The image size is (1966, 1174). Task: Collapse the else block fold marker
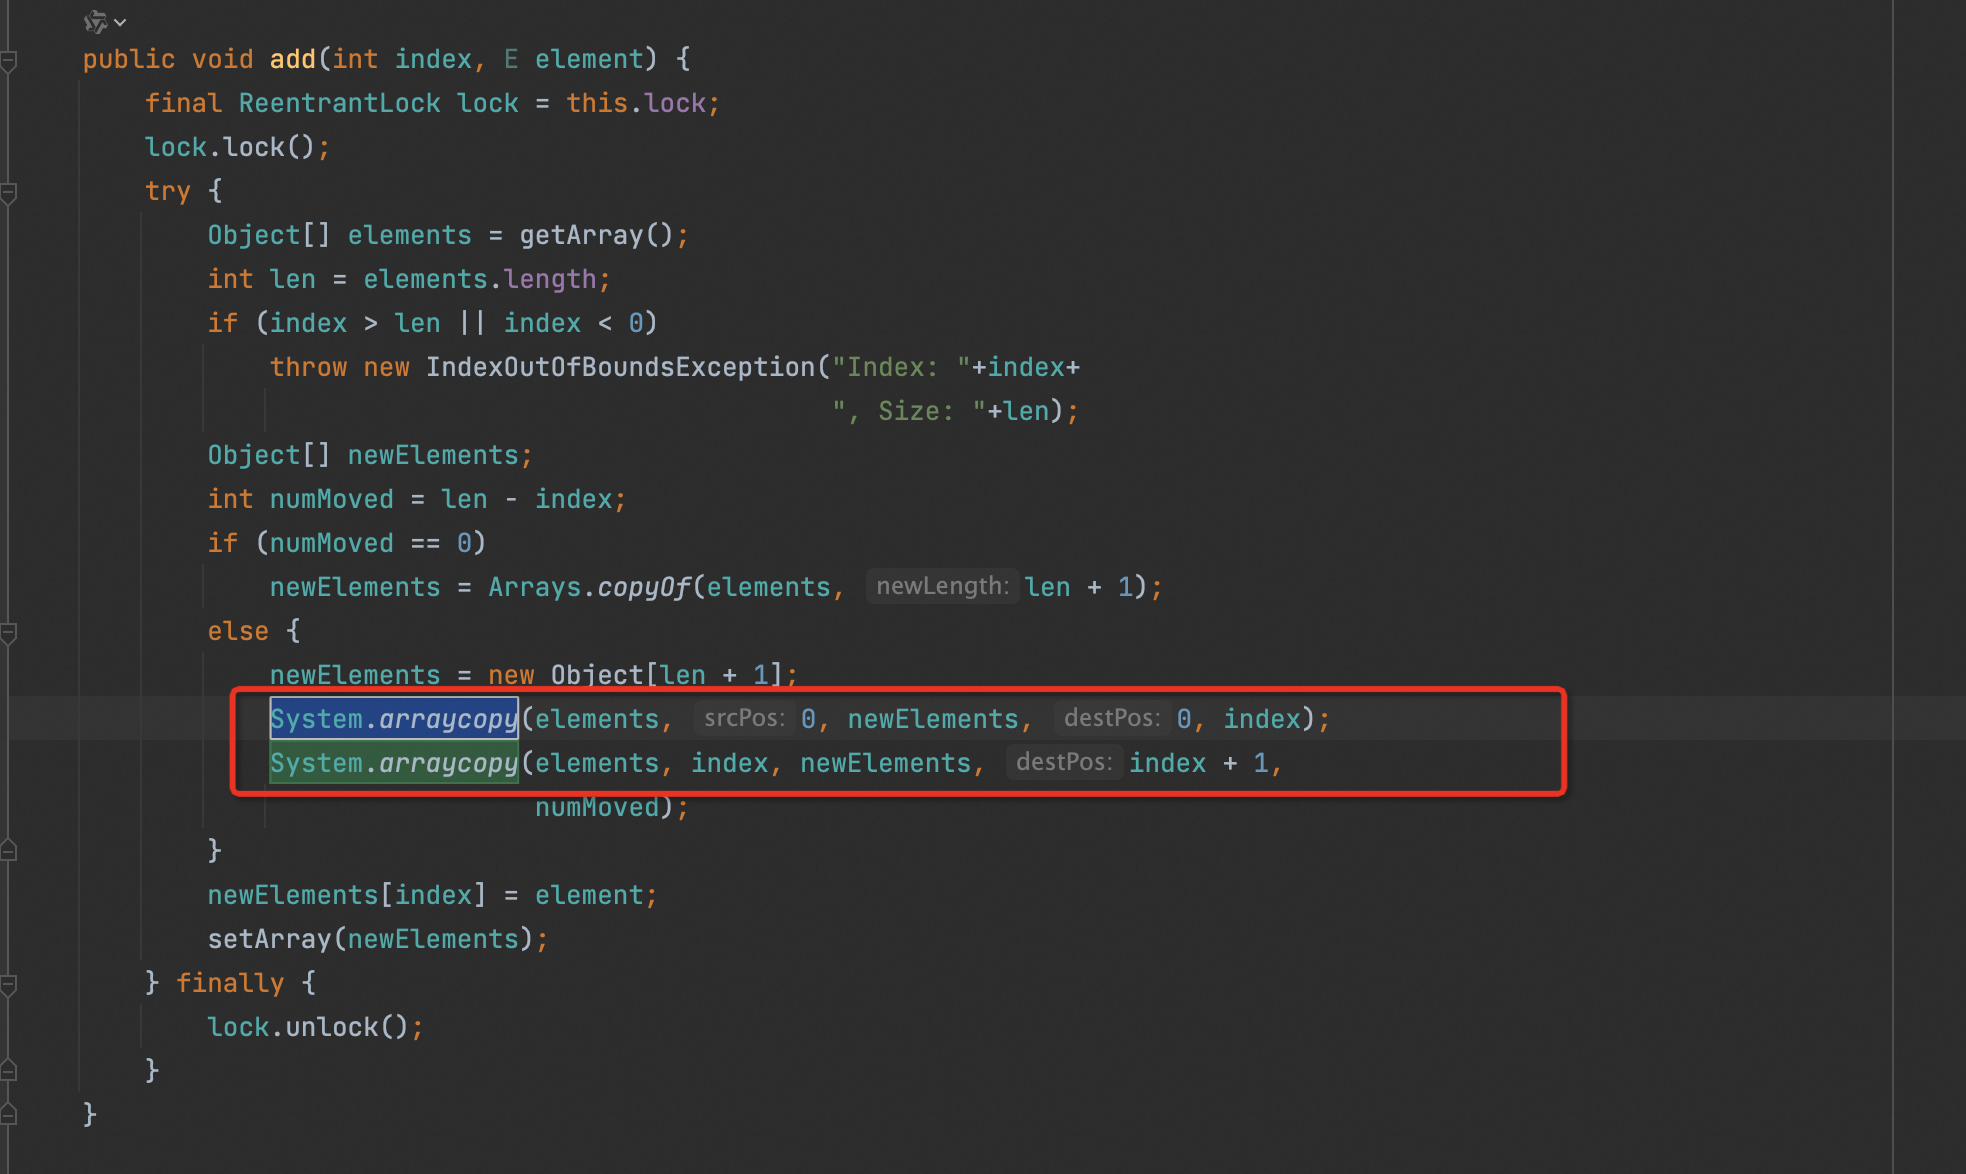pos(9,632)
